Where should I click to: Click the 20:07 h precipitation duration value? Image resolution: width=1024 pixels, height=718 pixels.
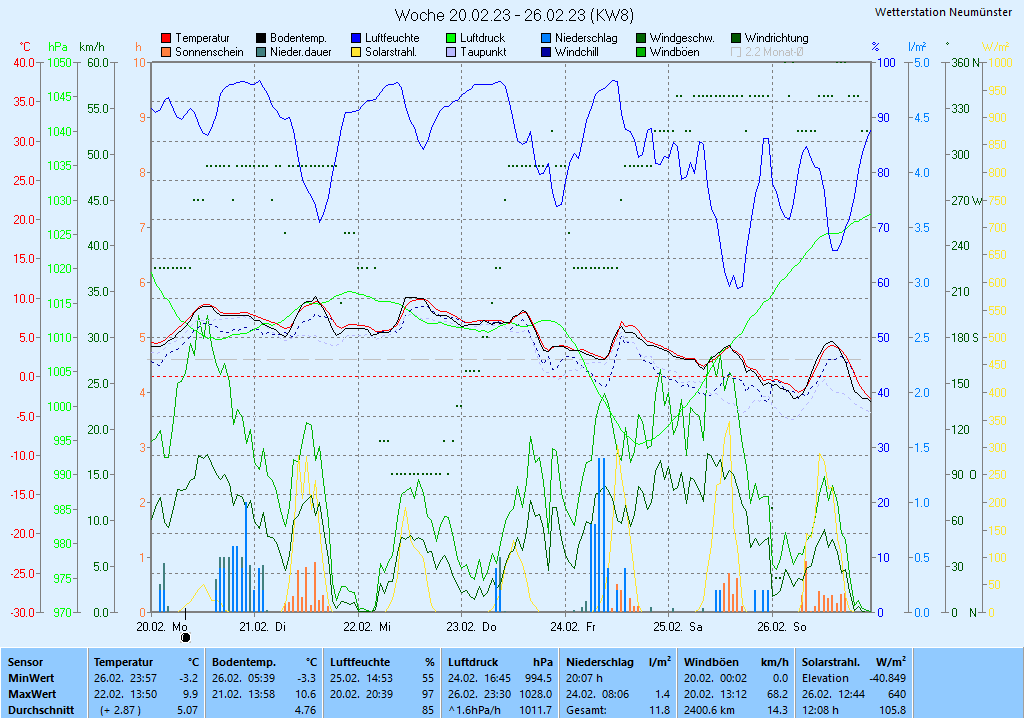[x=584, y=678]
